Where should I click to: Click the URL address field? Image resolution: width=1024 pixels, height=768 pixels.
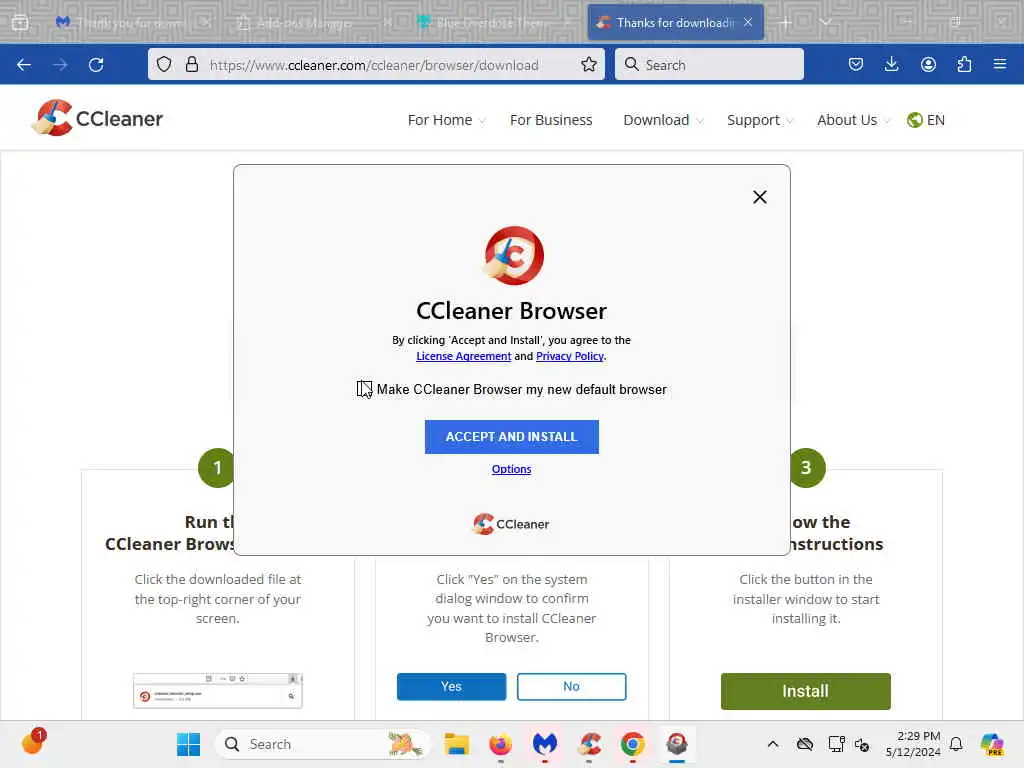pos(374,65)
